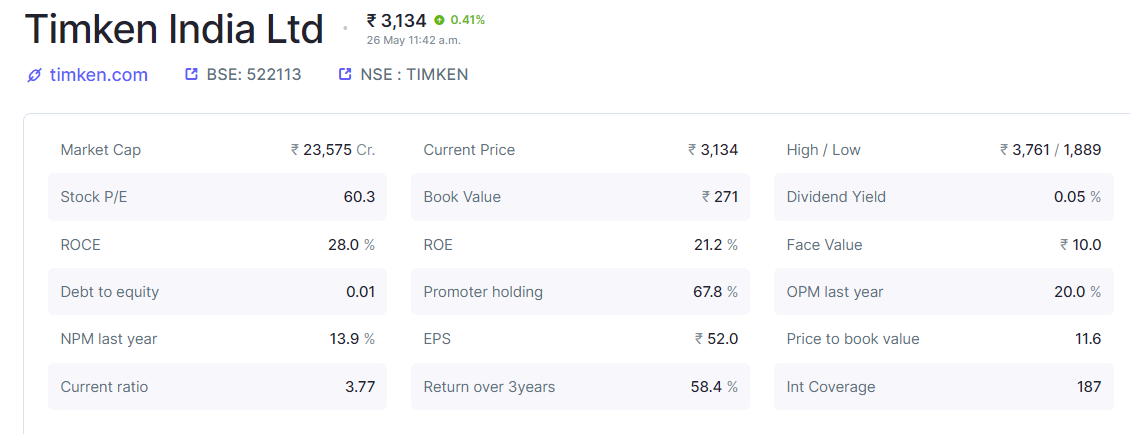Viewport: 1130px width, 434px height.
Task: Select the Debt to equity row
Action: tap(217, 292)
